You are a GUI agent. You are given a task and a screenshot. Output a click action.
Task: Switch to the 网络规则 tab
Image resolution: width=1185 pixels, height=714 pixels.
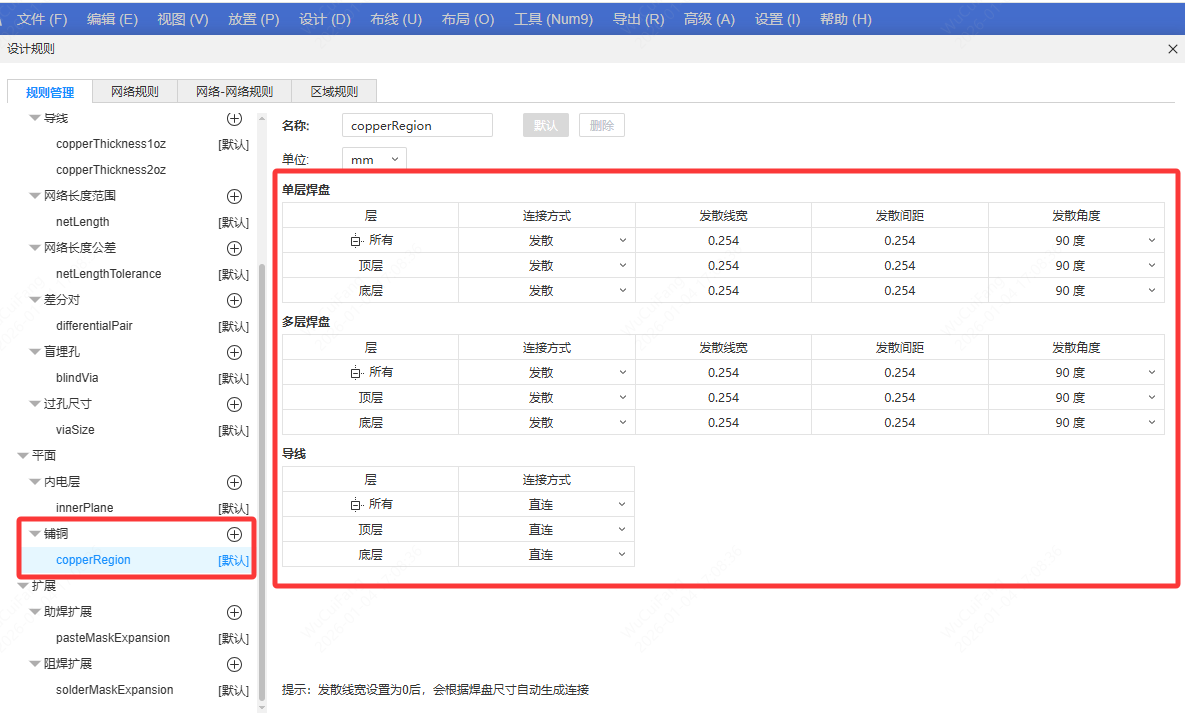[134, 92]
